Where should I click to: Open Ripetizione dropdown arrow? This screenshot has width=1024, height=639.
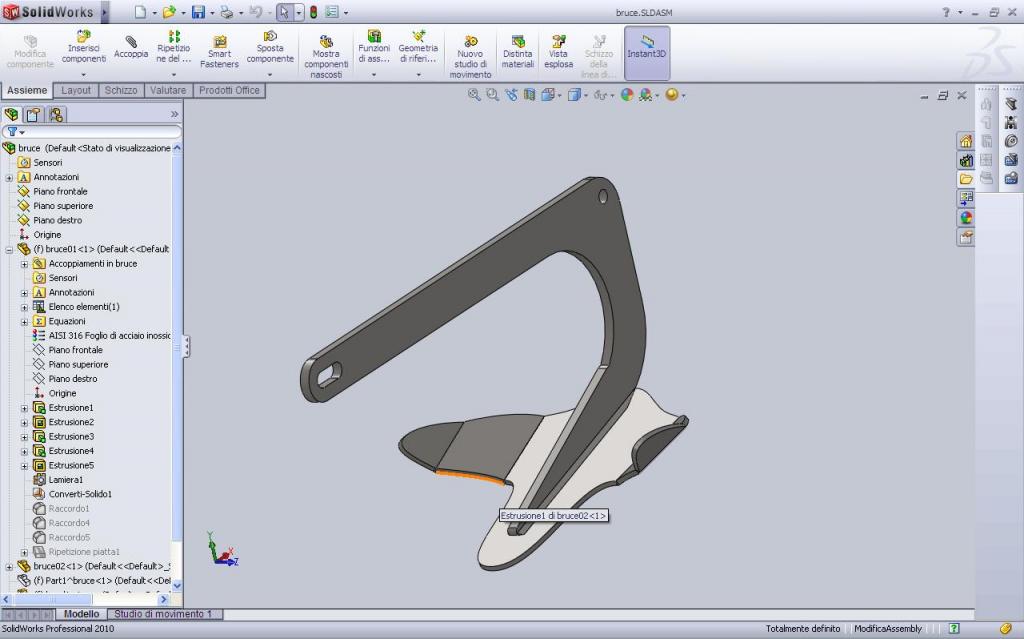point(174,74)
